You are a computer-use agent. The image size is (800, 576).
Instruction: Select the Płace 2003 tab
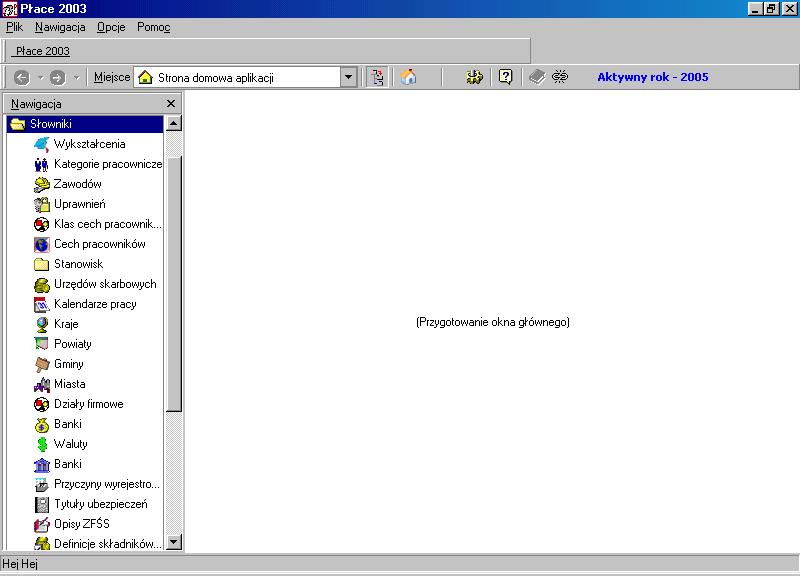tap(42, 51)
